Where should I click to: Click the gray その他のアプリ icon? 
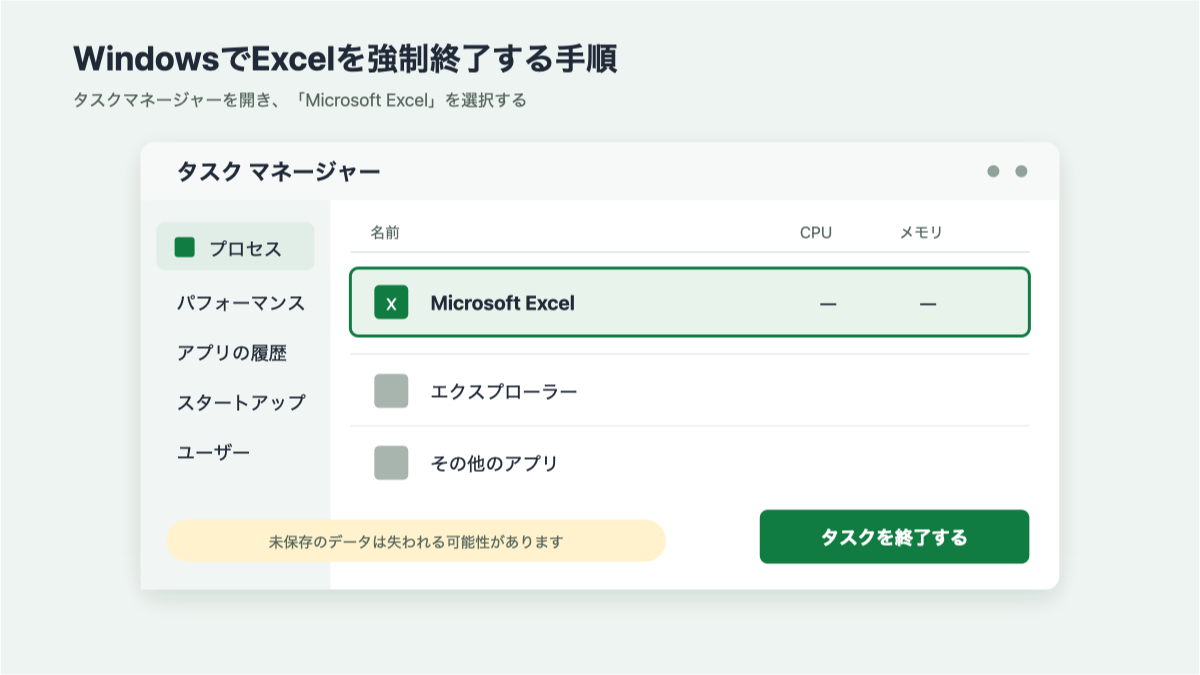tap(391, 463)
